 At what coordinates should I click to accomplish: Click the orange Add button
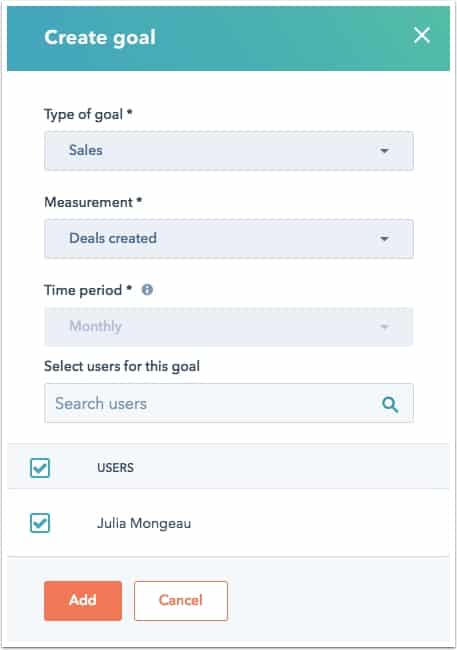[83, 601]
